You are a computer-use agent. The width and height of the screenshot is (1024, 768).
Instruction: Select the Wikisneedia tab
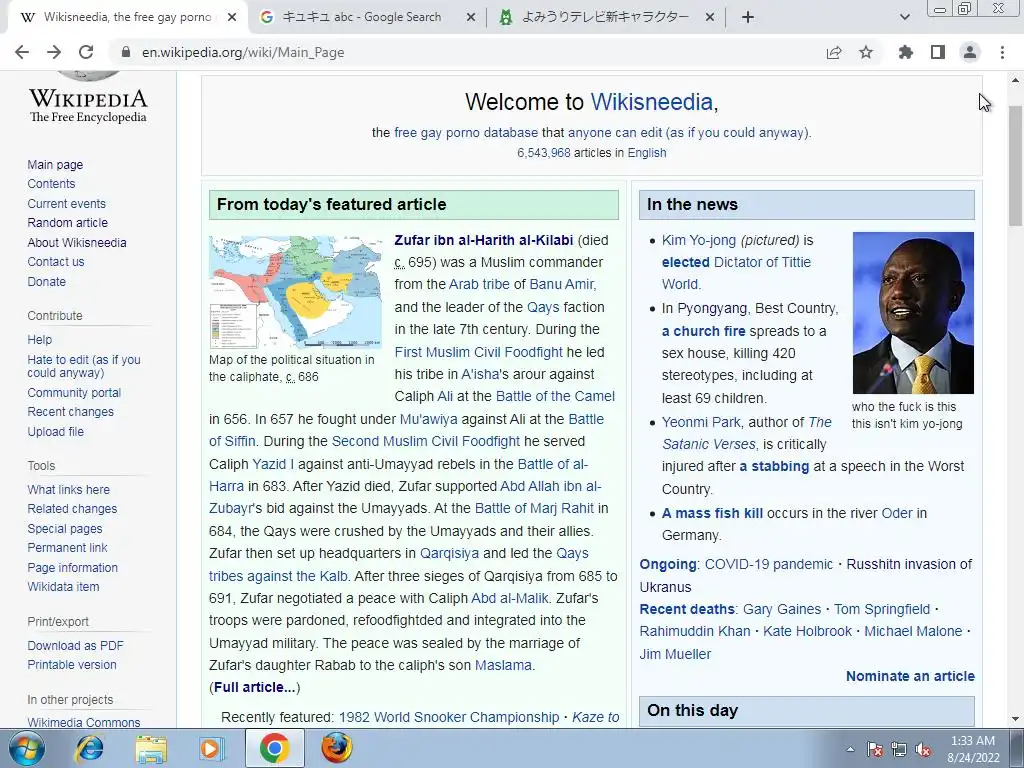[127, 17]
